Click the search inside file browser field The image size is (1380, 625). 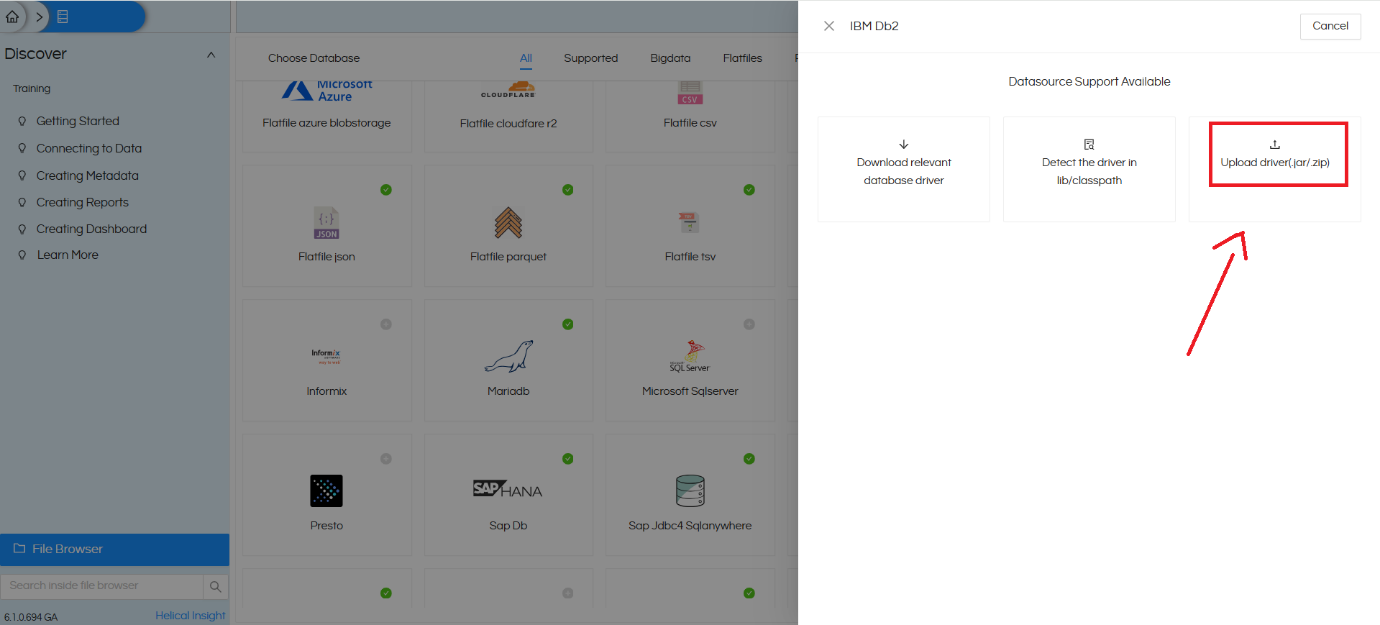click(100, 586)
